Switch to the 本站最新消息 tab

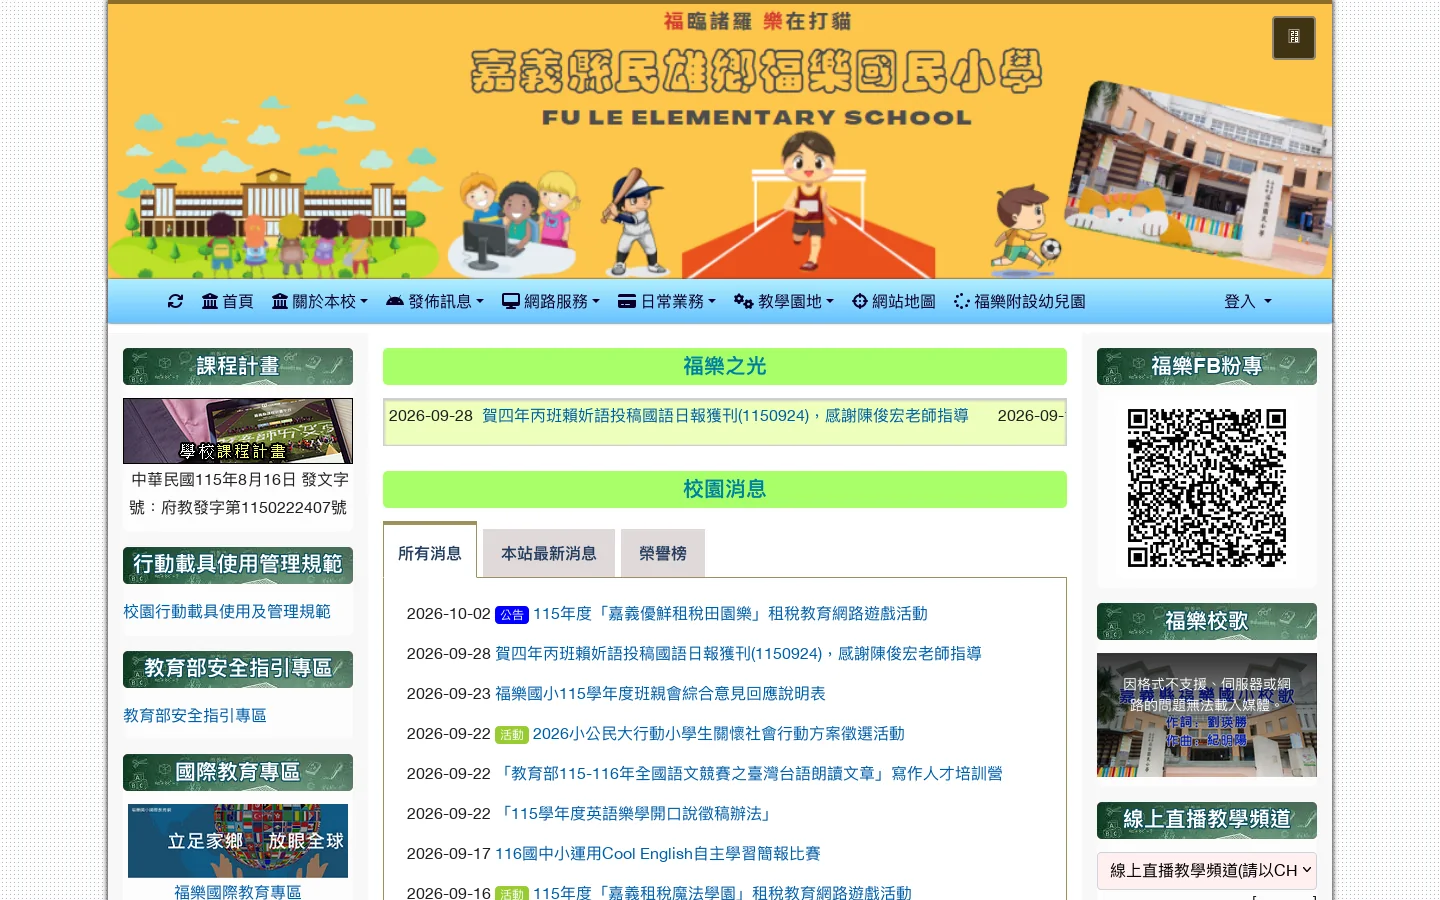(548, 553)
